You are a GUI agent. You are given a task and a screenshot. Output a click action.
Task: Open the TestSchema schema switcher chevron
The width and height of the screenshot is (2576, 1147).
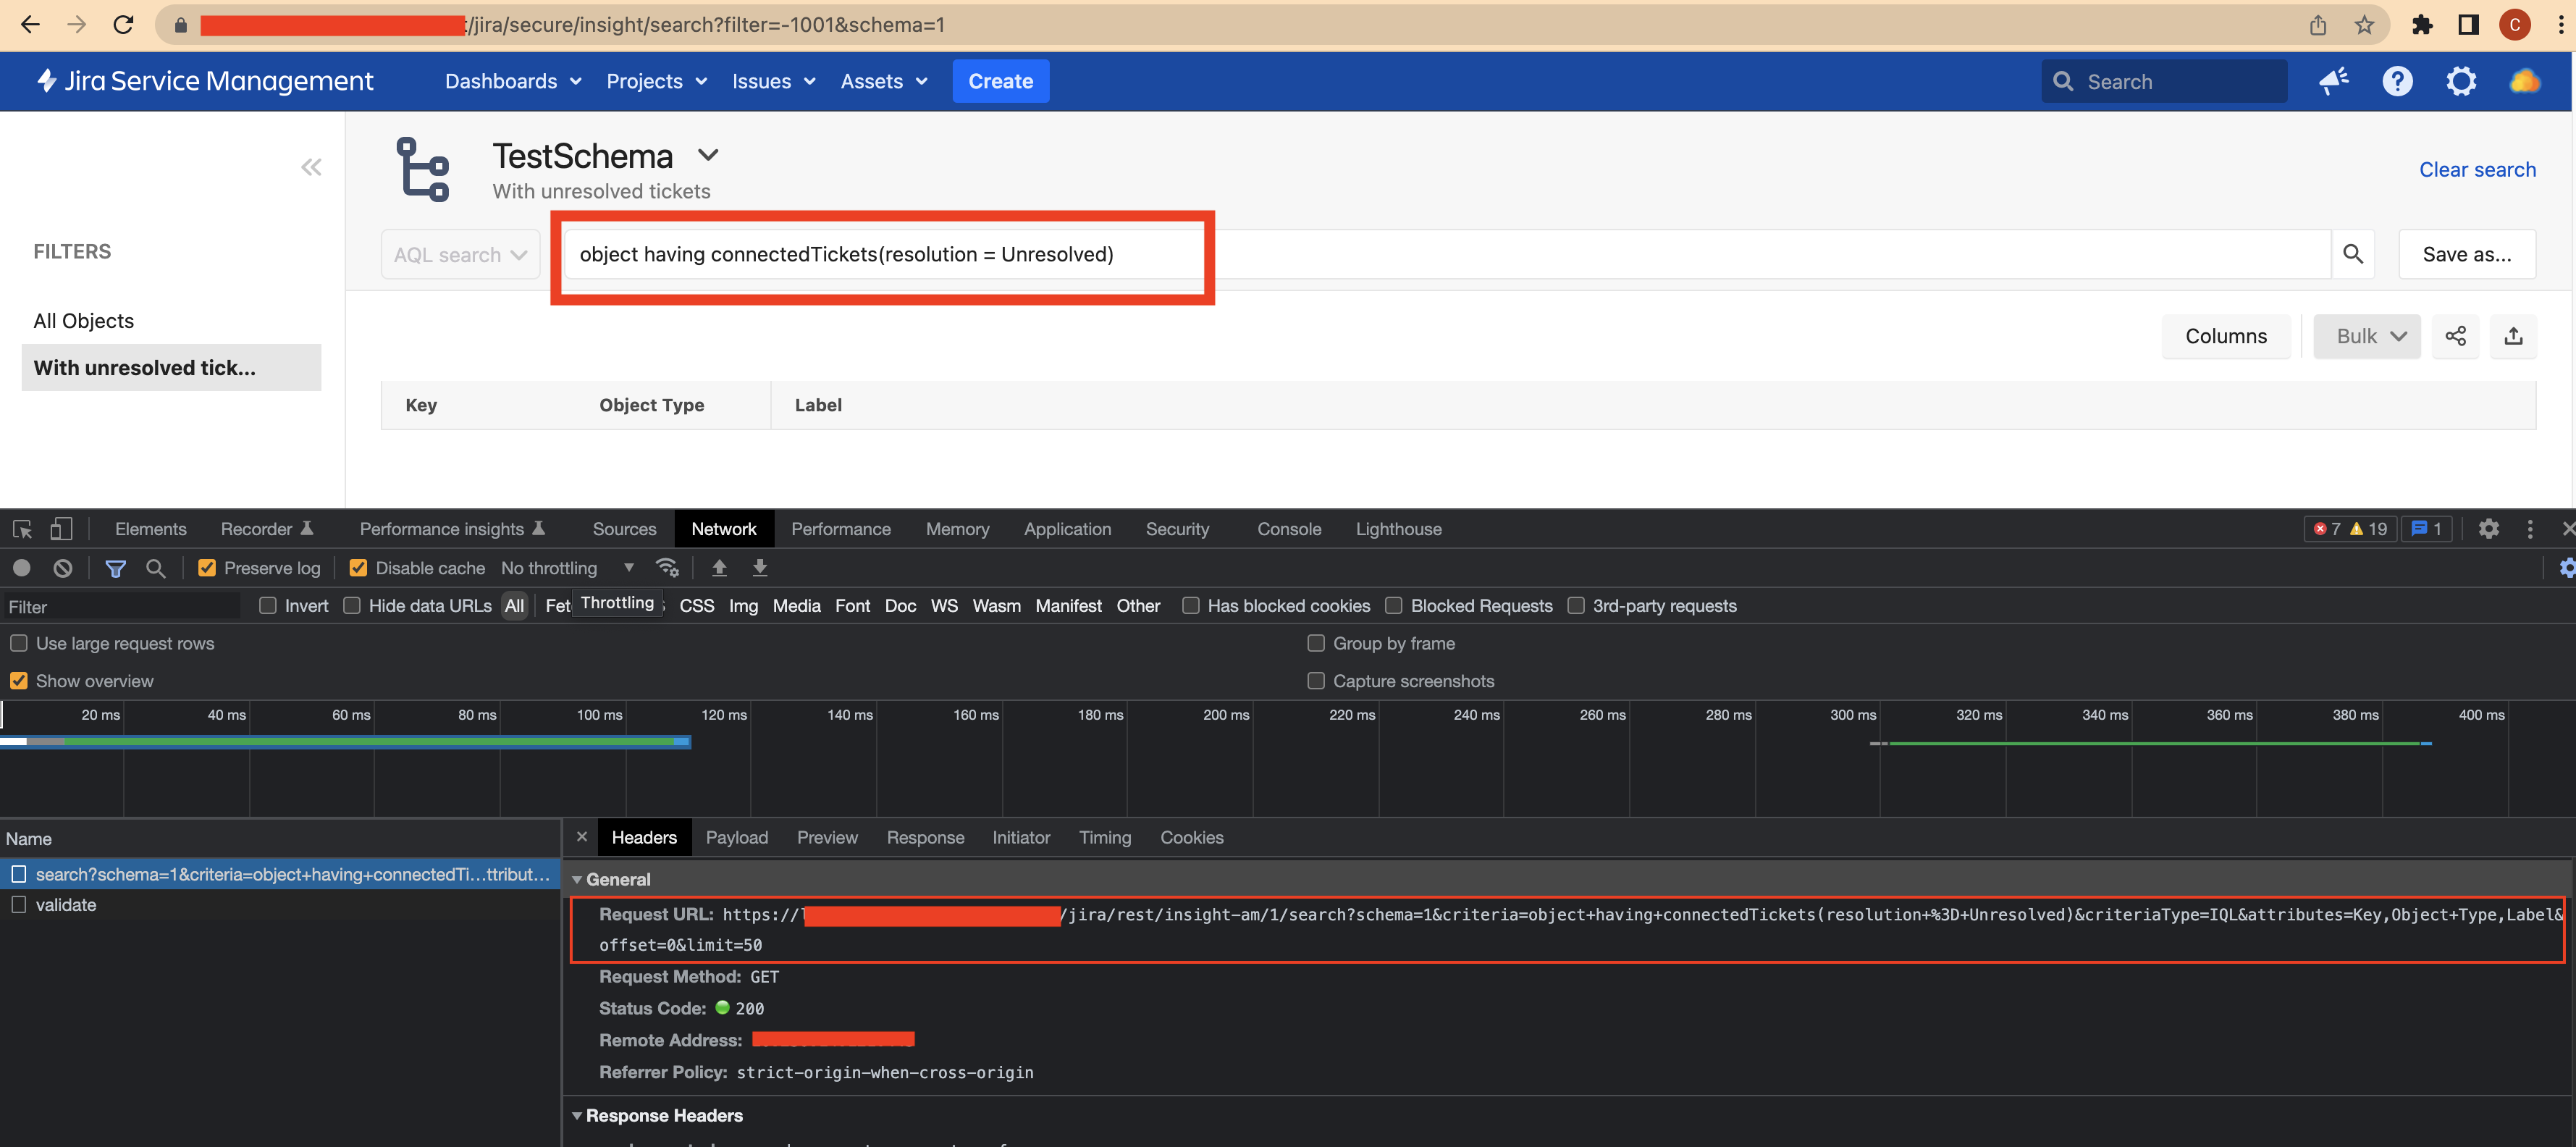(708, 155)
